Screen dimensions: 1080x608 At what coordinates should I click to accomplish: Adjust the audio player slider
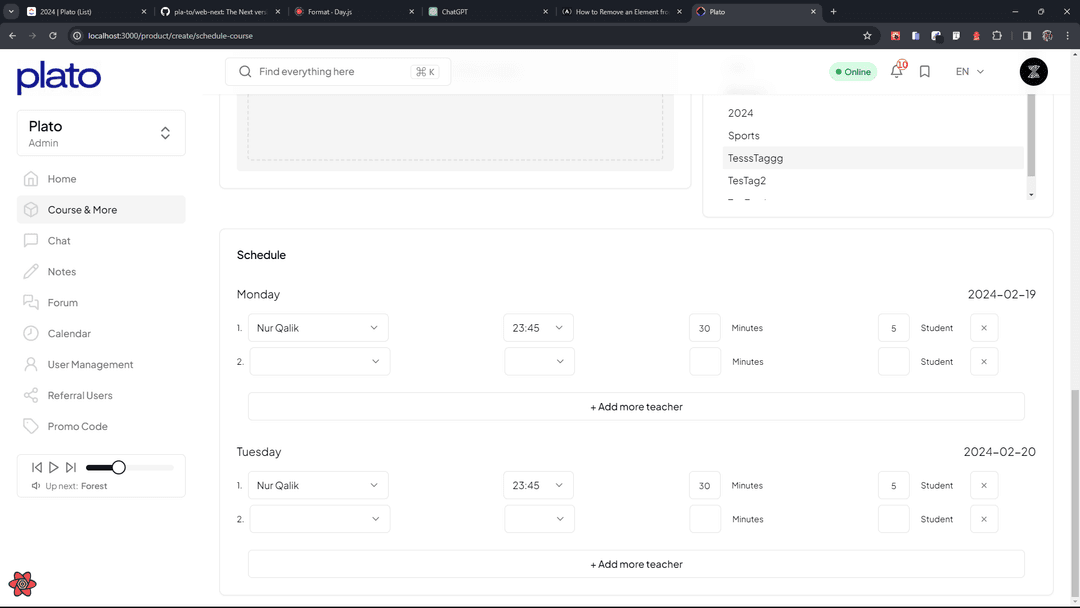coord(118,467)
